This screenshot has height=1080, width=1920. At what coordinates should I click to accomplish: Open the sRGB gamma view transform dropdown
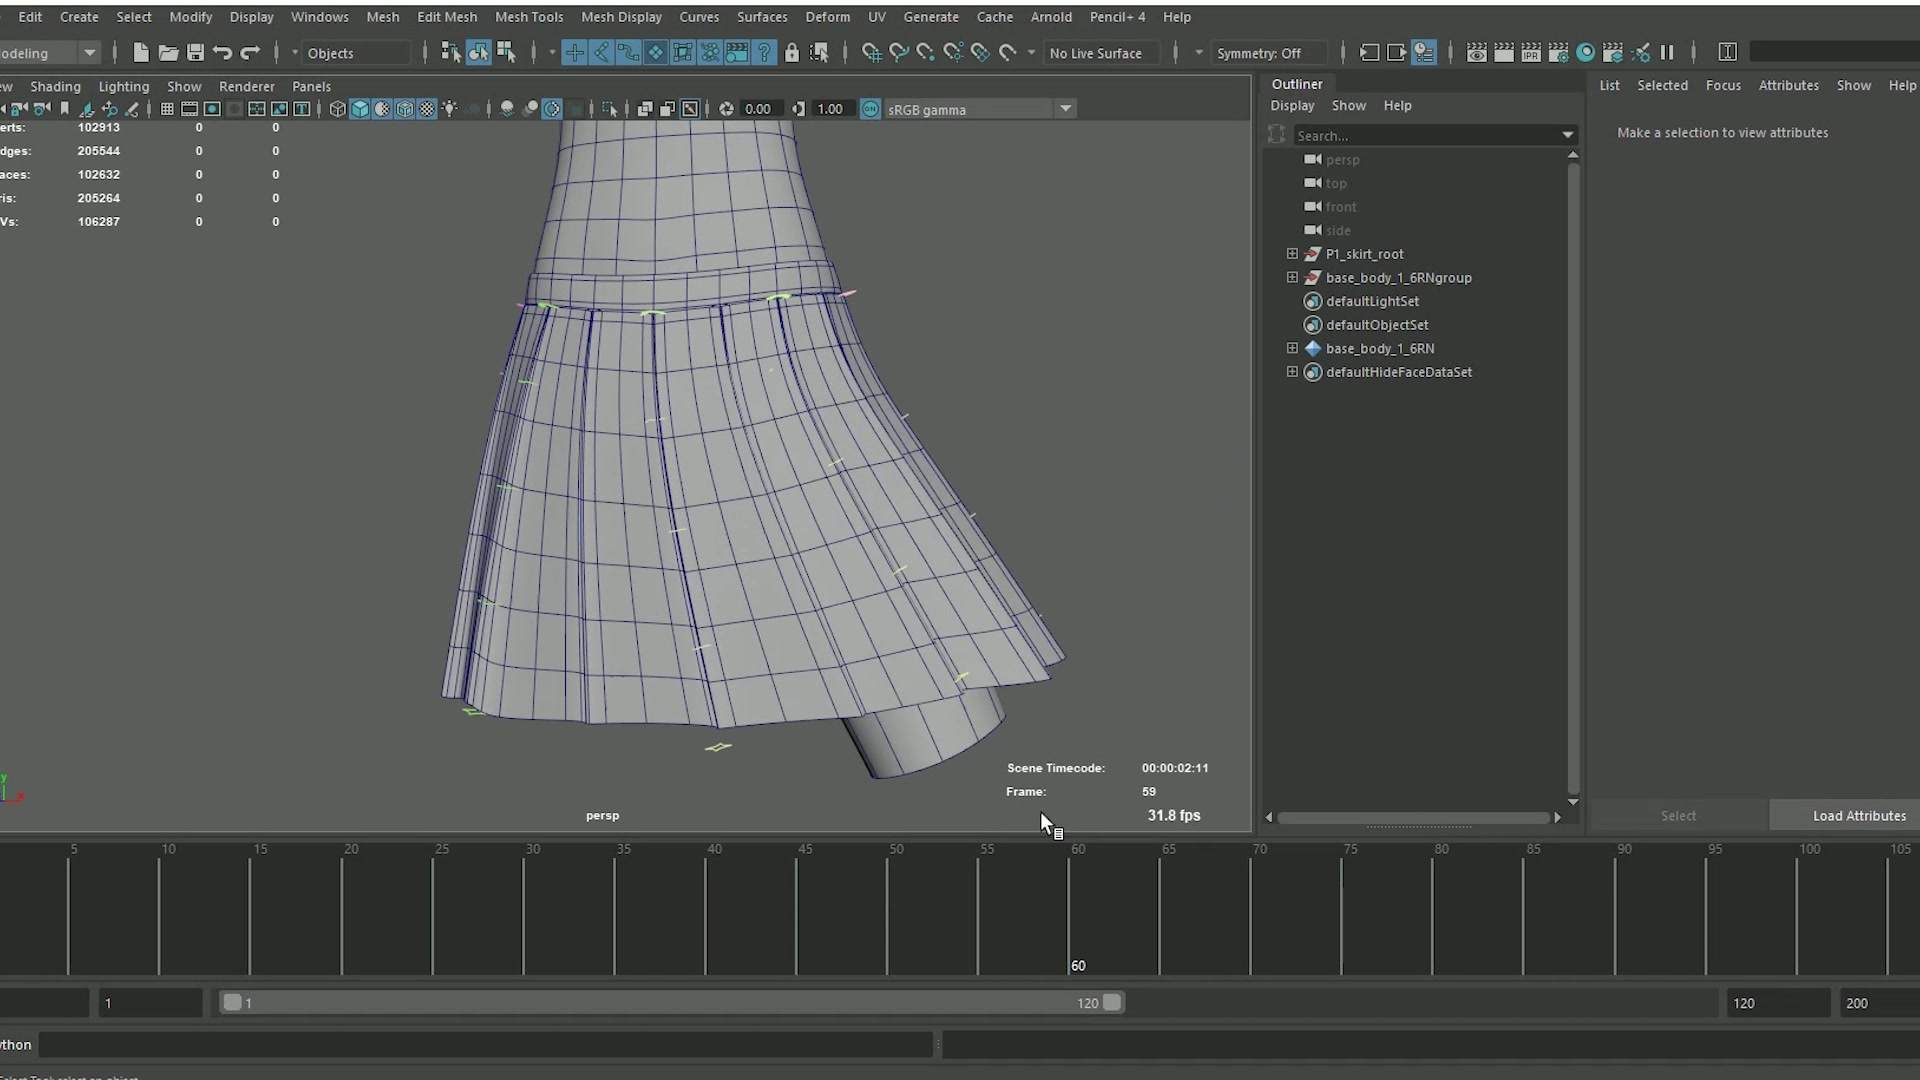(1065, 109)
